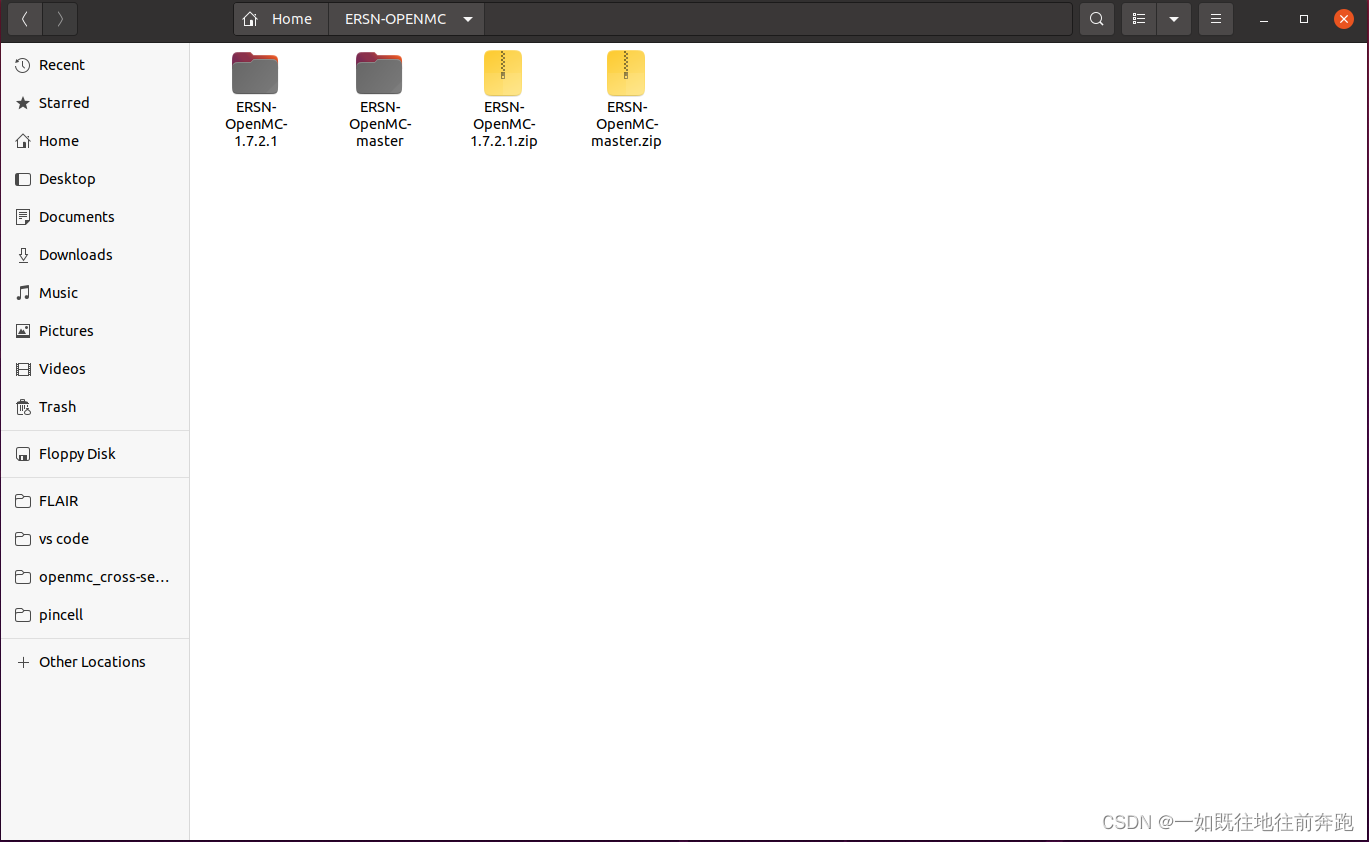Select the Music sidebar location
The image size is (1369, 842).
coord(58,292)
